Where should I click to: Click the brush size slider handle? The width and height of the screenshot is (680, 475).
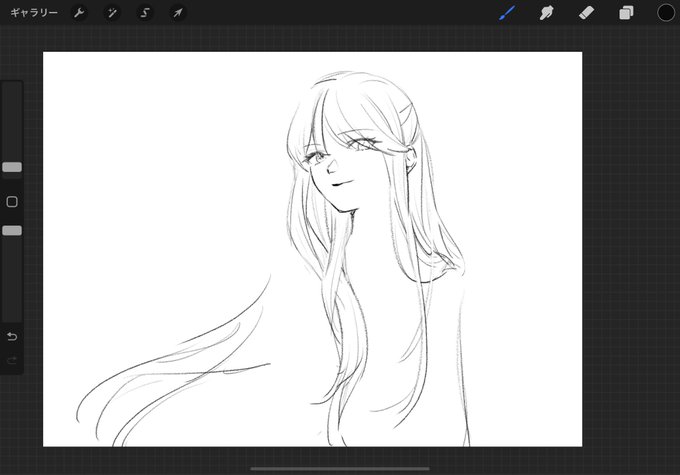pos(12,167)
